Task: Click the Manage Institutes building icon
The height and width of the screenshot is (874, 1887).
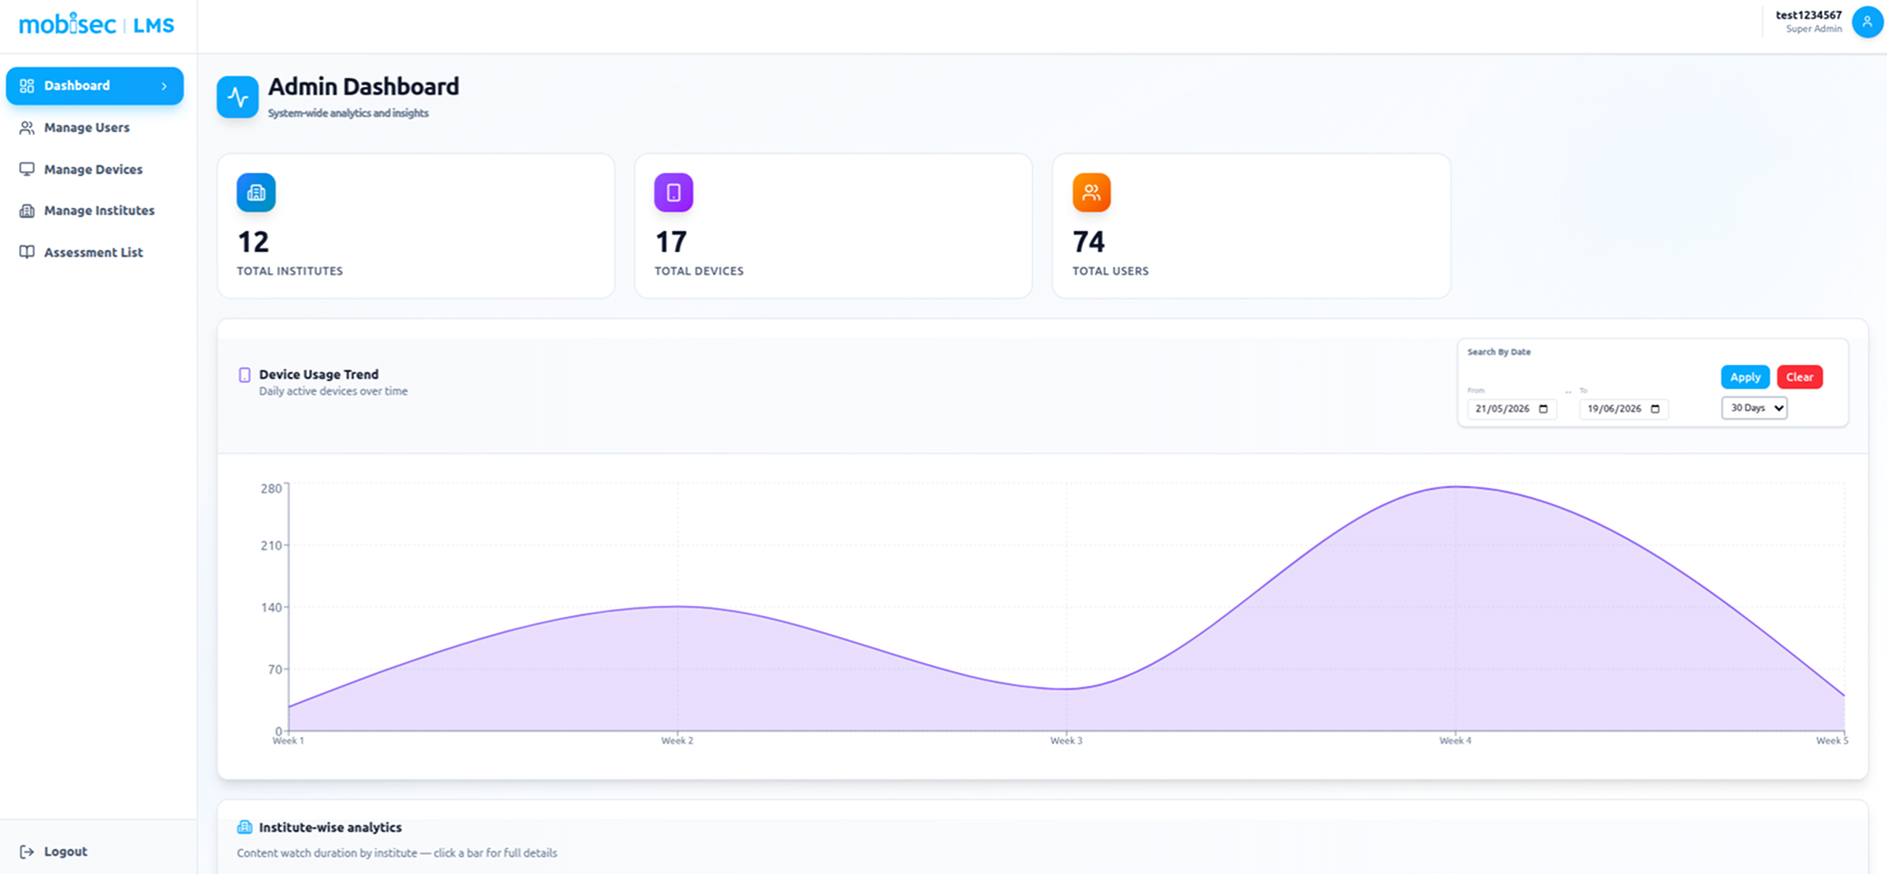Action: [27, 211]
